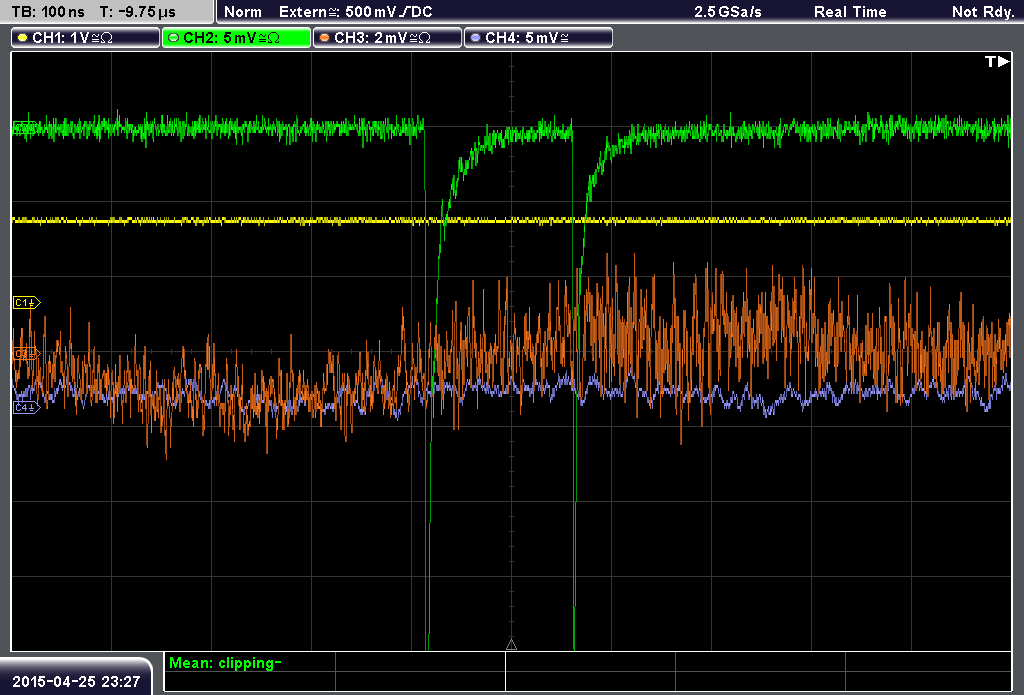Click the 2015-04-25 23:27 date display
The width and height of the screenshot is (1024, 695).
click(76, 681)
